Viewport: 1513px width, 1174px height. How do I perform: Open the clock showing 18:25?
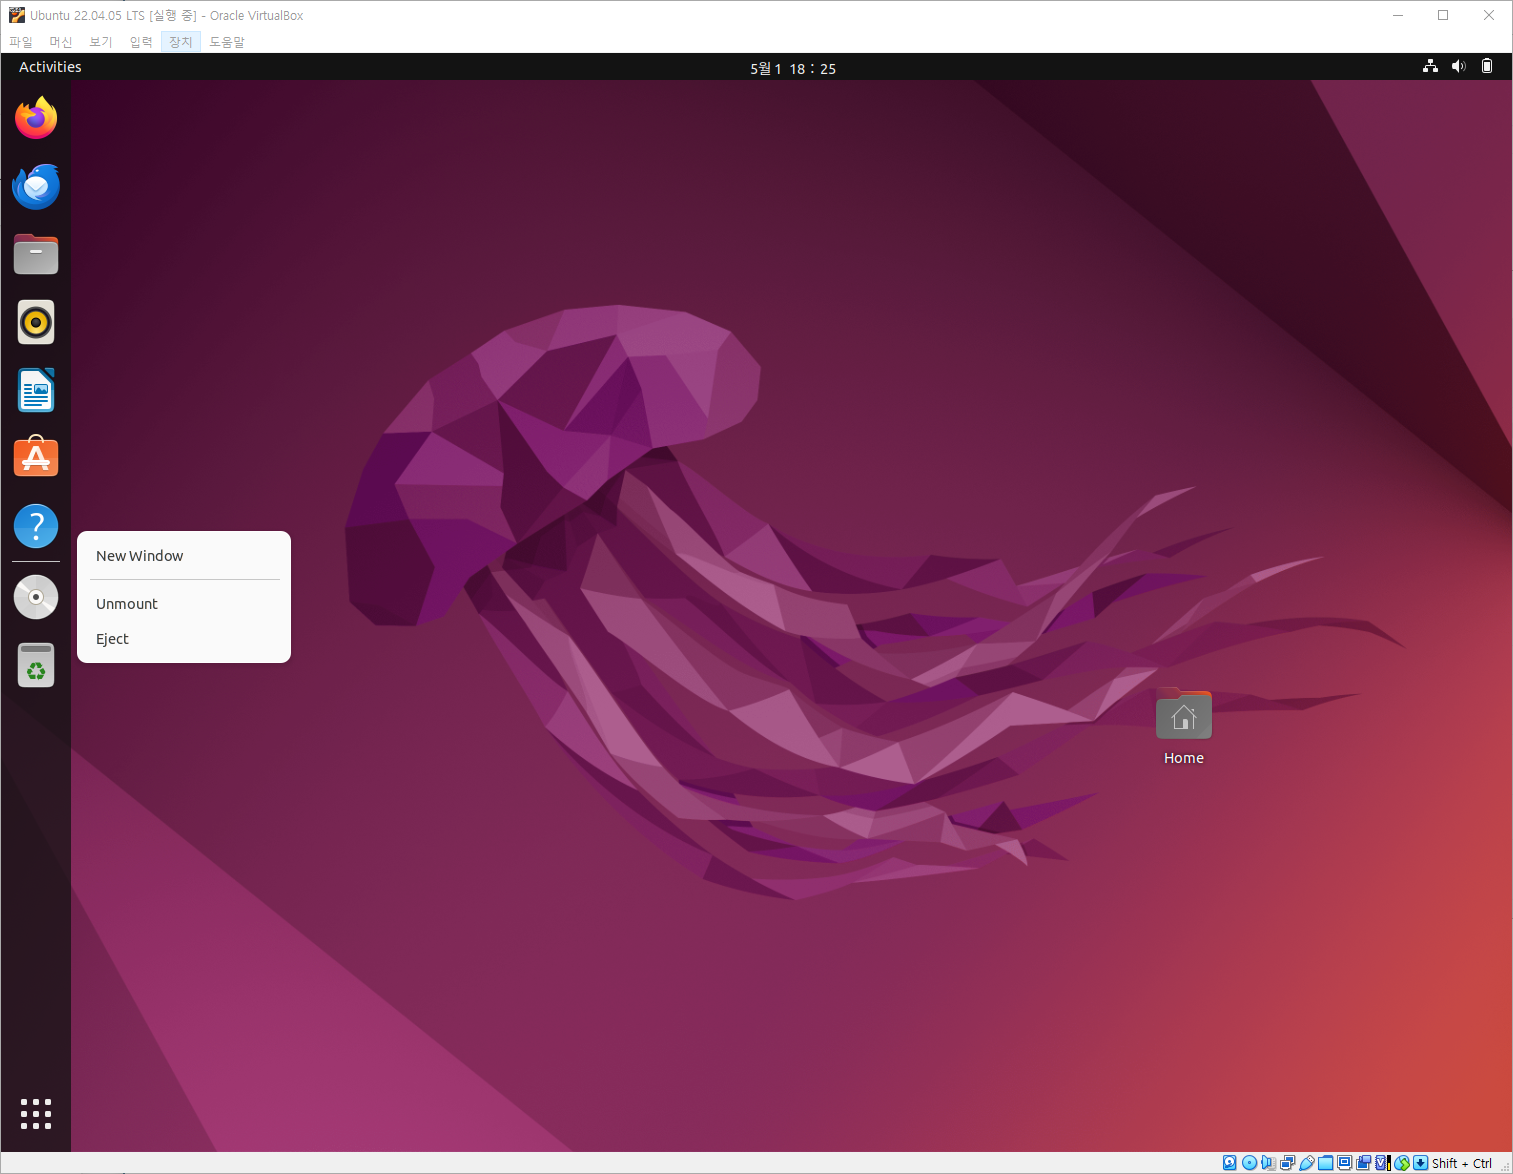[793, 68]
